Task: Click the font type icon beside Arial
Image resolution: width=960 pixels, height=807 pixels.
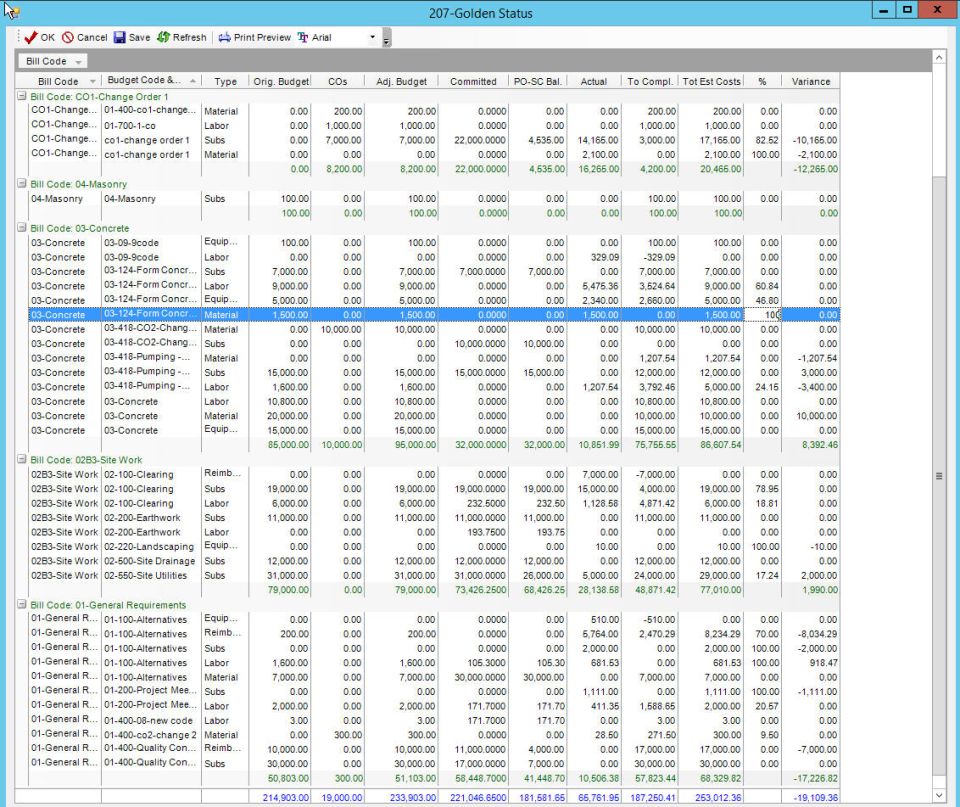Action: coord(303,37)
